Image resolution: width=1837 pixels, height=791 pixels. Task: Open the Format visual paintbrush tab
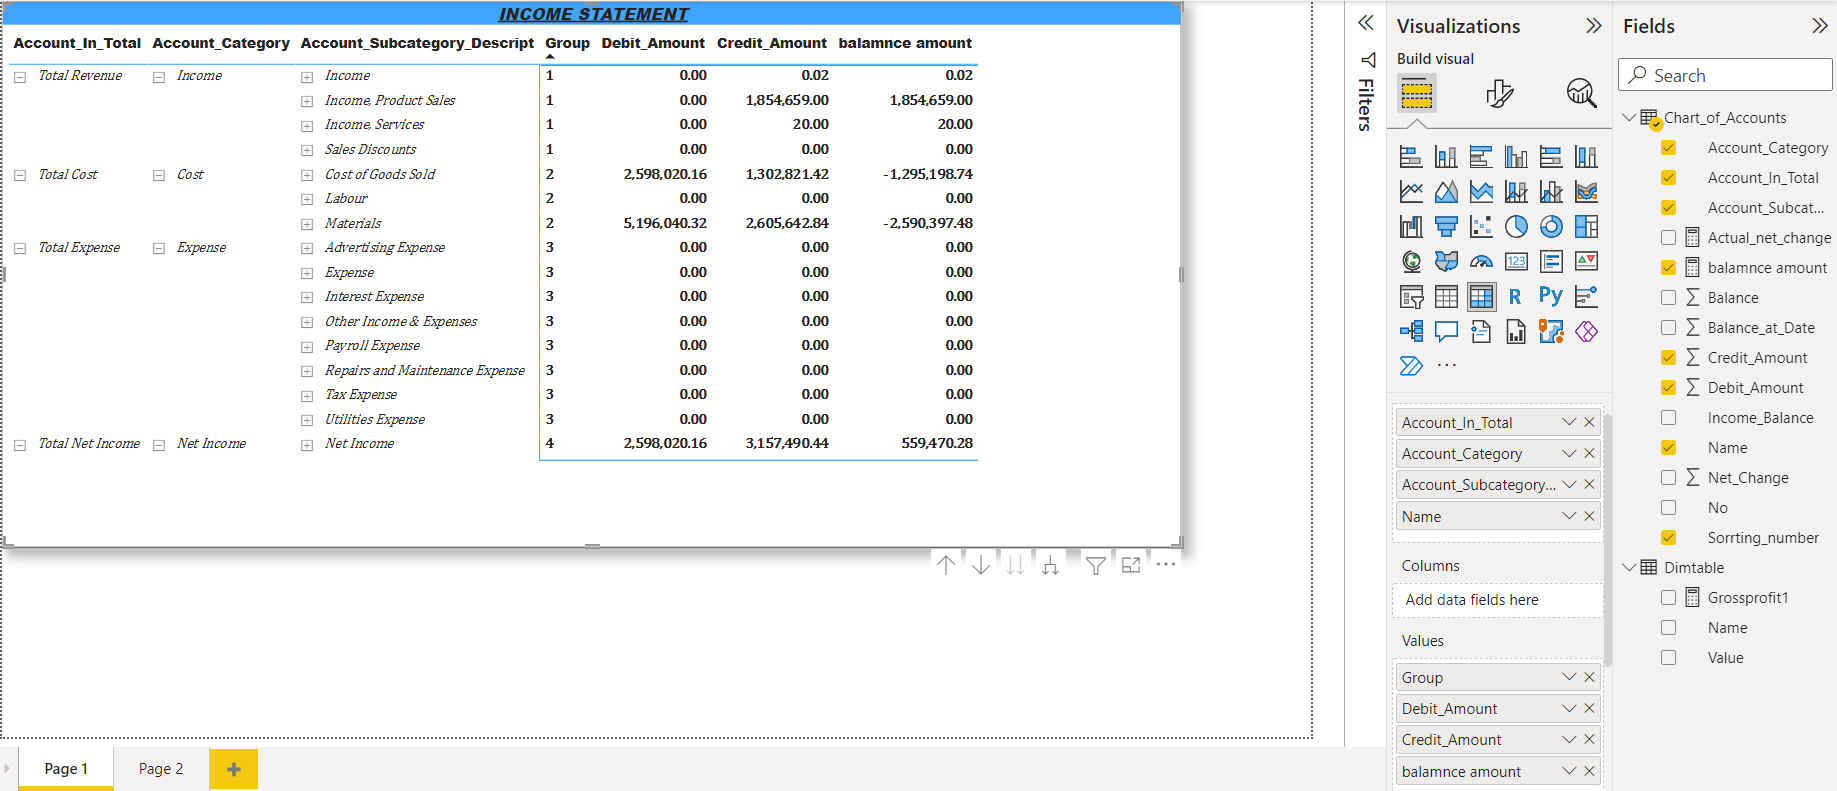(x=1499, y=94)
